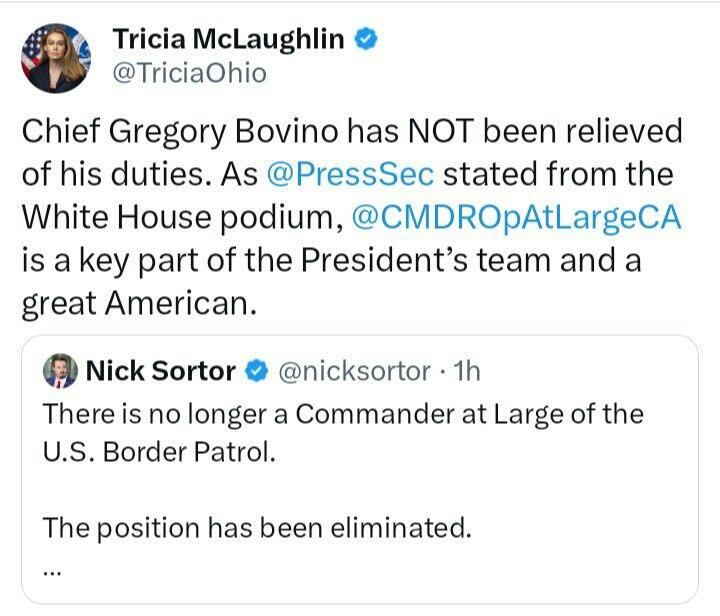Image resolution: width=720 pixels, height=616 pixels.
Task: Click Nick Sortor's blue verified badge
Action: click(256, 372)
